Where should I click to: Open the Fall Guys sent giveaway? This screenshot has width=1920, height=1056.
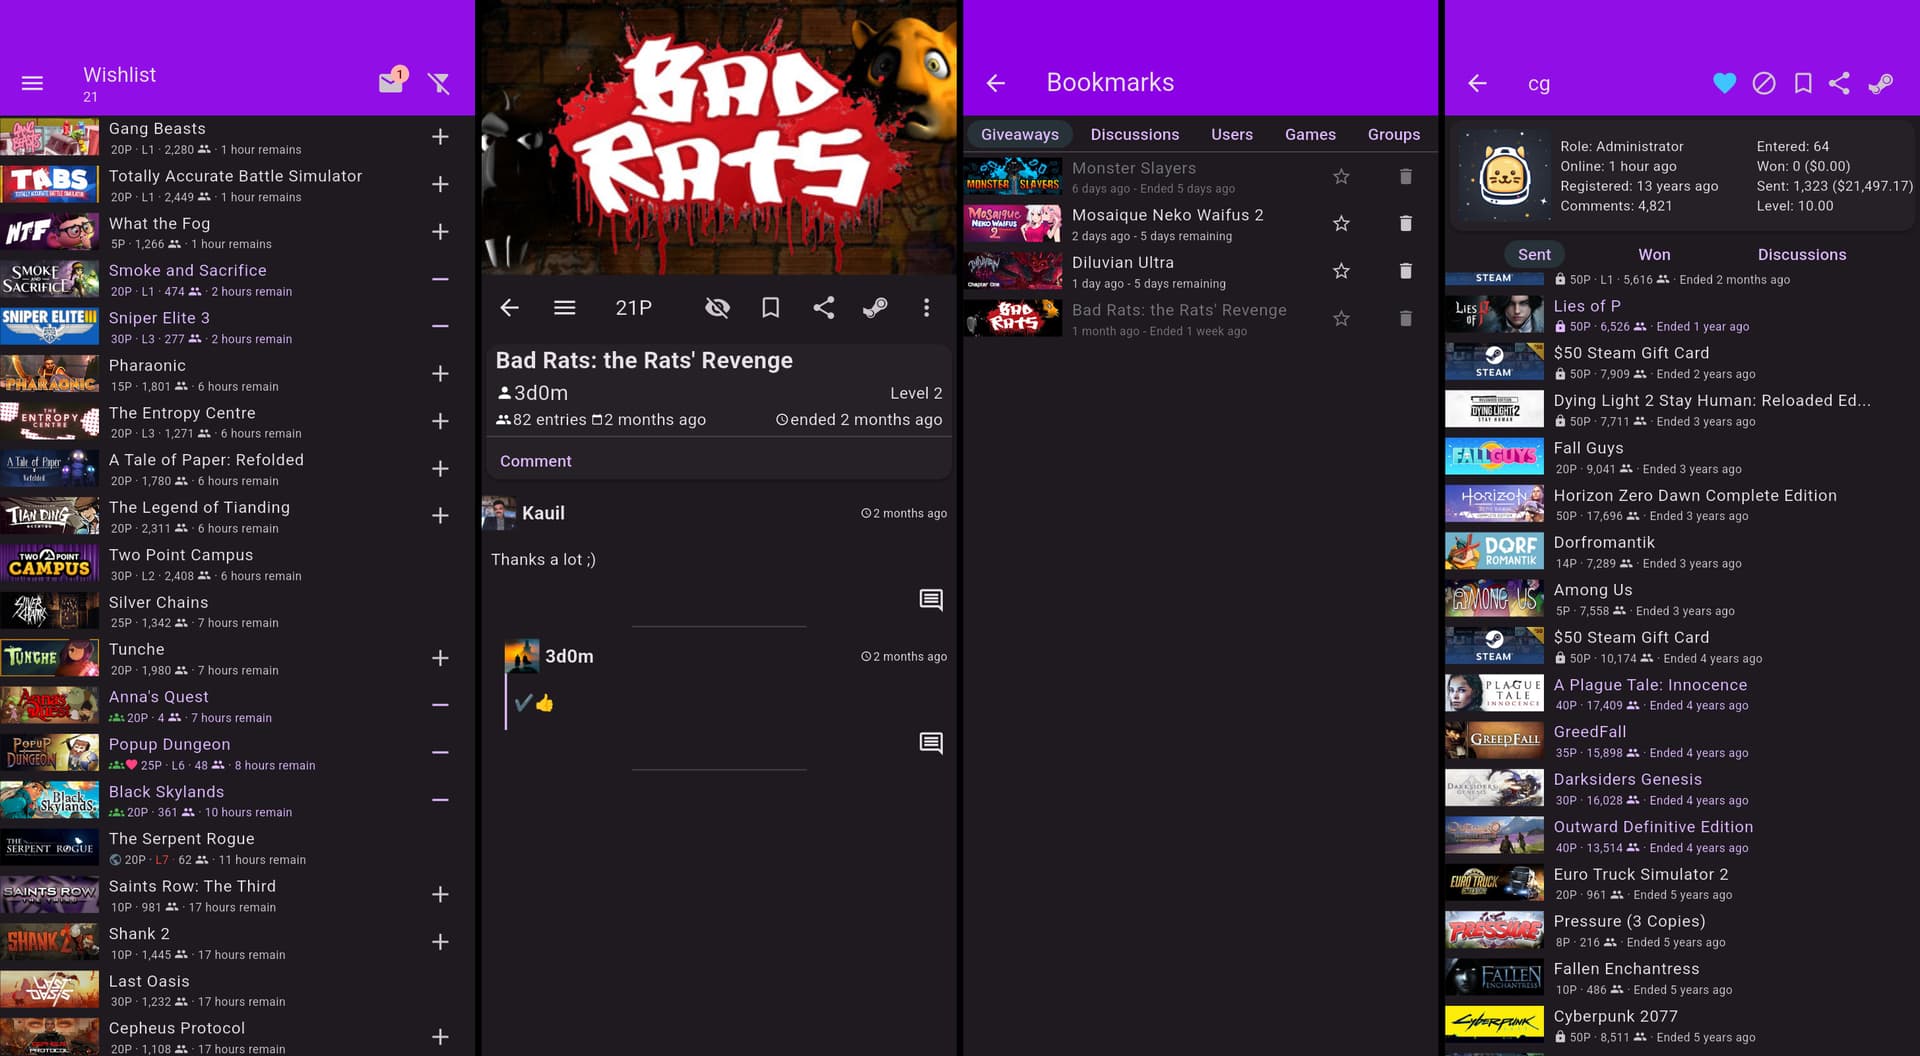pos(1682,457)
